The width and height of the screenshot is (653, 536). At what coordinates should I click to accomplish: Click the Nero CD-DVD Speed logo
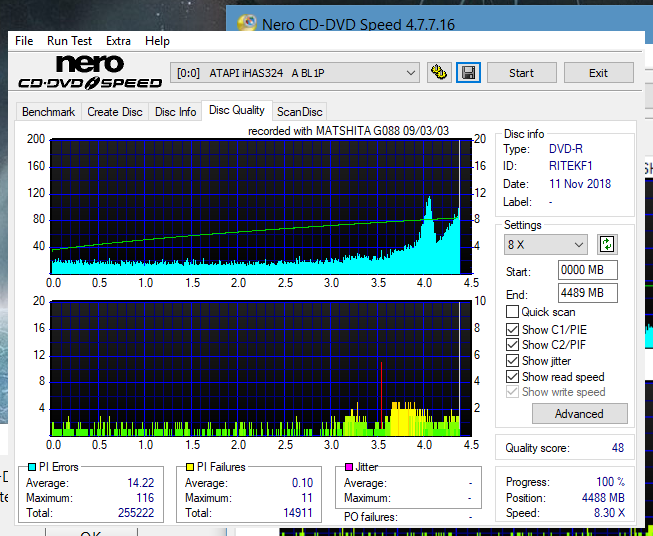point(90,72)
